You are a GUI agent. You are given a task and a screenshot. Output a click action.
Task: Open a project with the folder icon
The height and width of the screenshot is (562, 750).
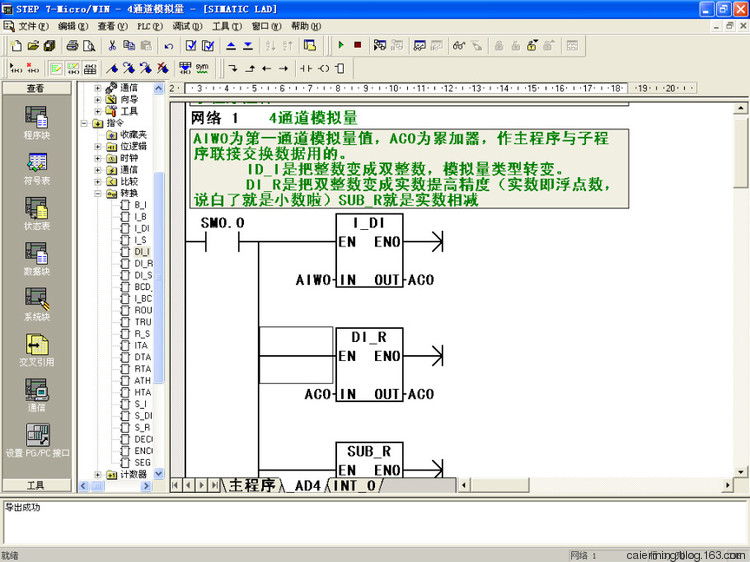[33, 45]
